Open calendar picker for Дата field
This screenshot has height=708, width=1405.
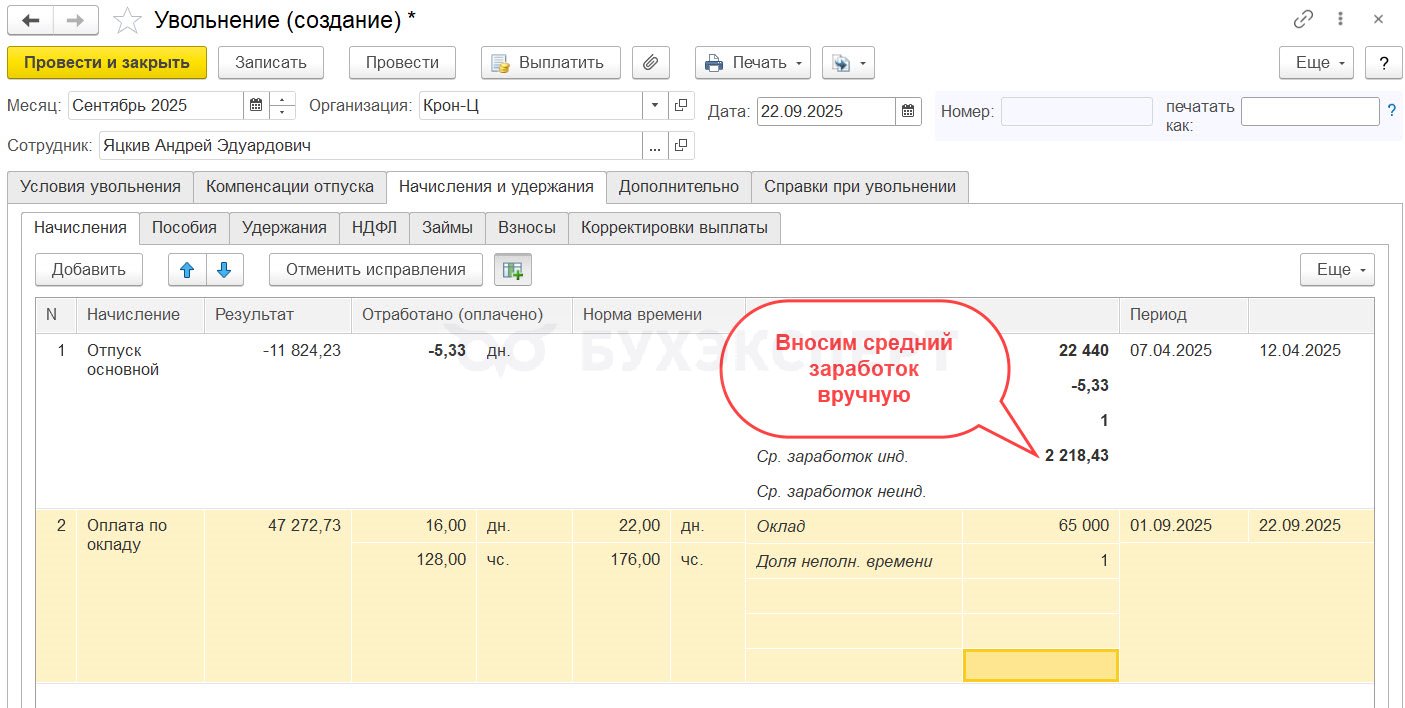click(908, 111)
